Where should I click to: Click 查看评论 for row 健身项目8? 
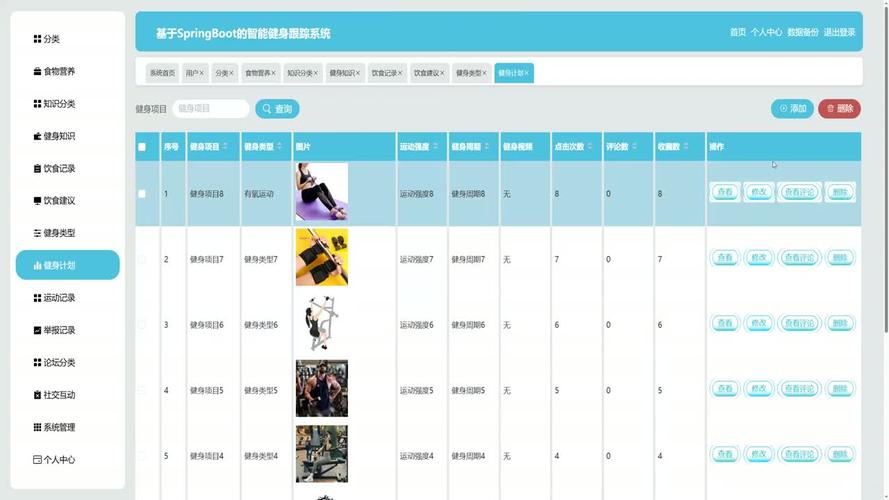(799, 192)
